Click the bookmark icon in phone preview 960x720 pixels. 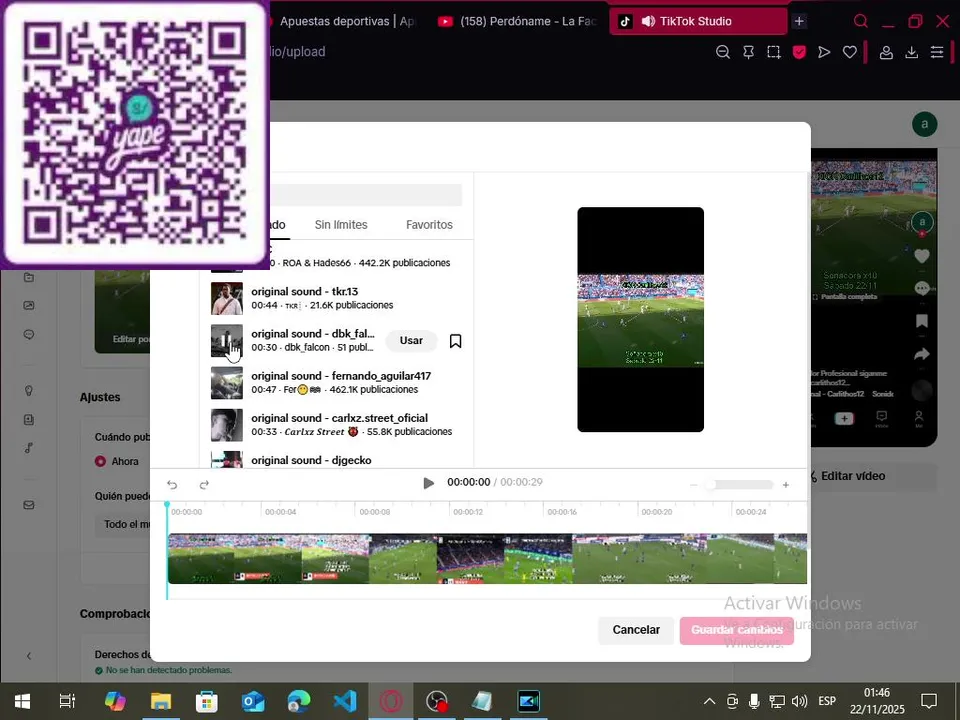point(921,321)
